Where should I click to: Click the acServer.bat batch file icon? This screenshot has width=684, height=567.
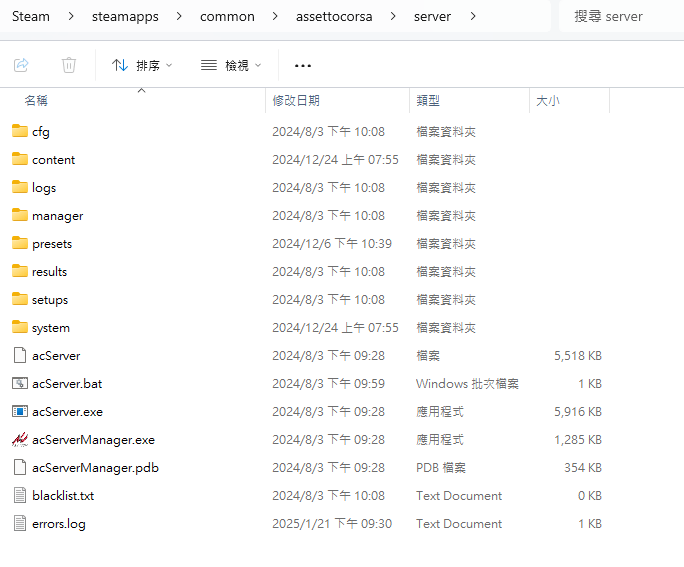click(20, 383)
